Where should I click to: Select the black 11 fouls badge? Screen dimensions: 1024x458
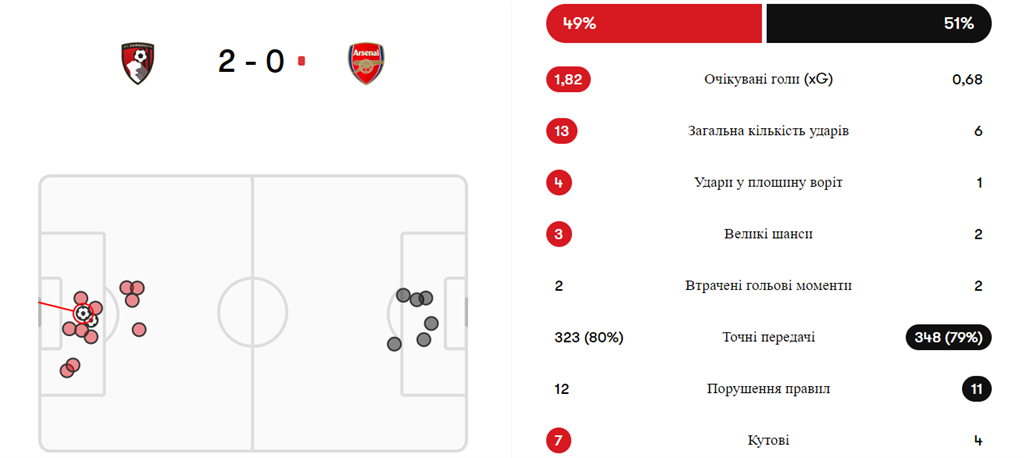click(977, 389)
